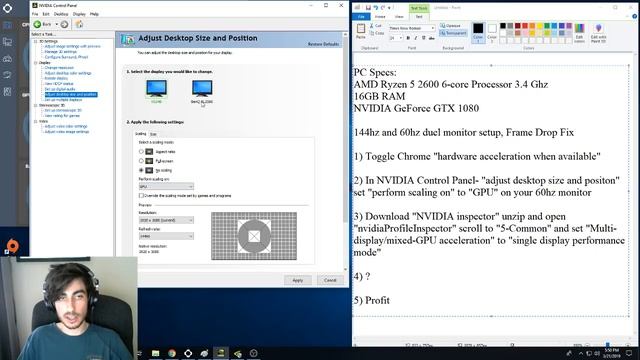
Task: Open the Back history dropdown arrow
Action: (x=57, y=24)
